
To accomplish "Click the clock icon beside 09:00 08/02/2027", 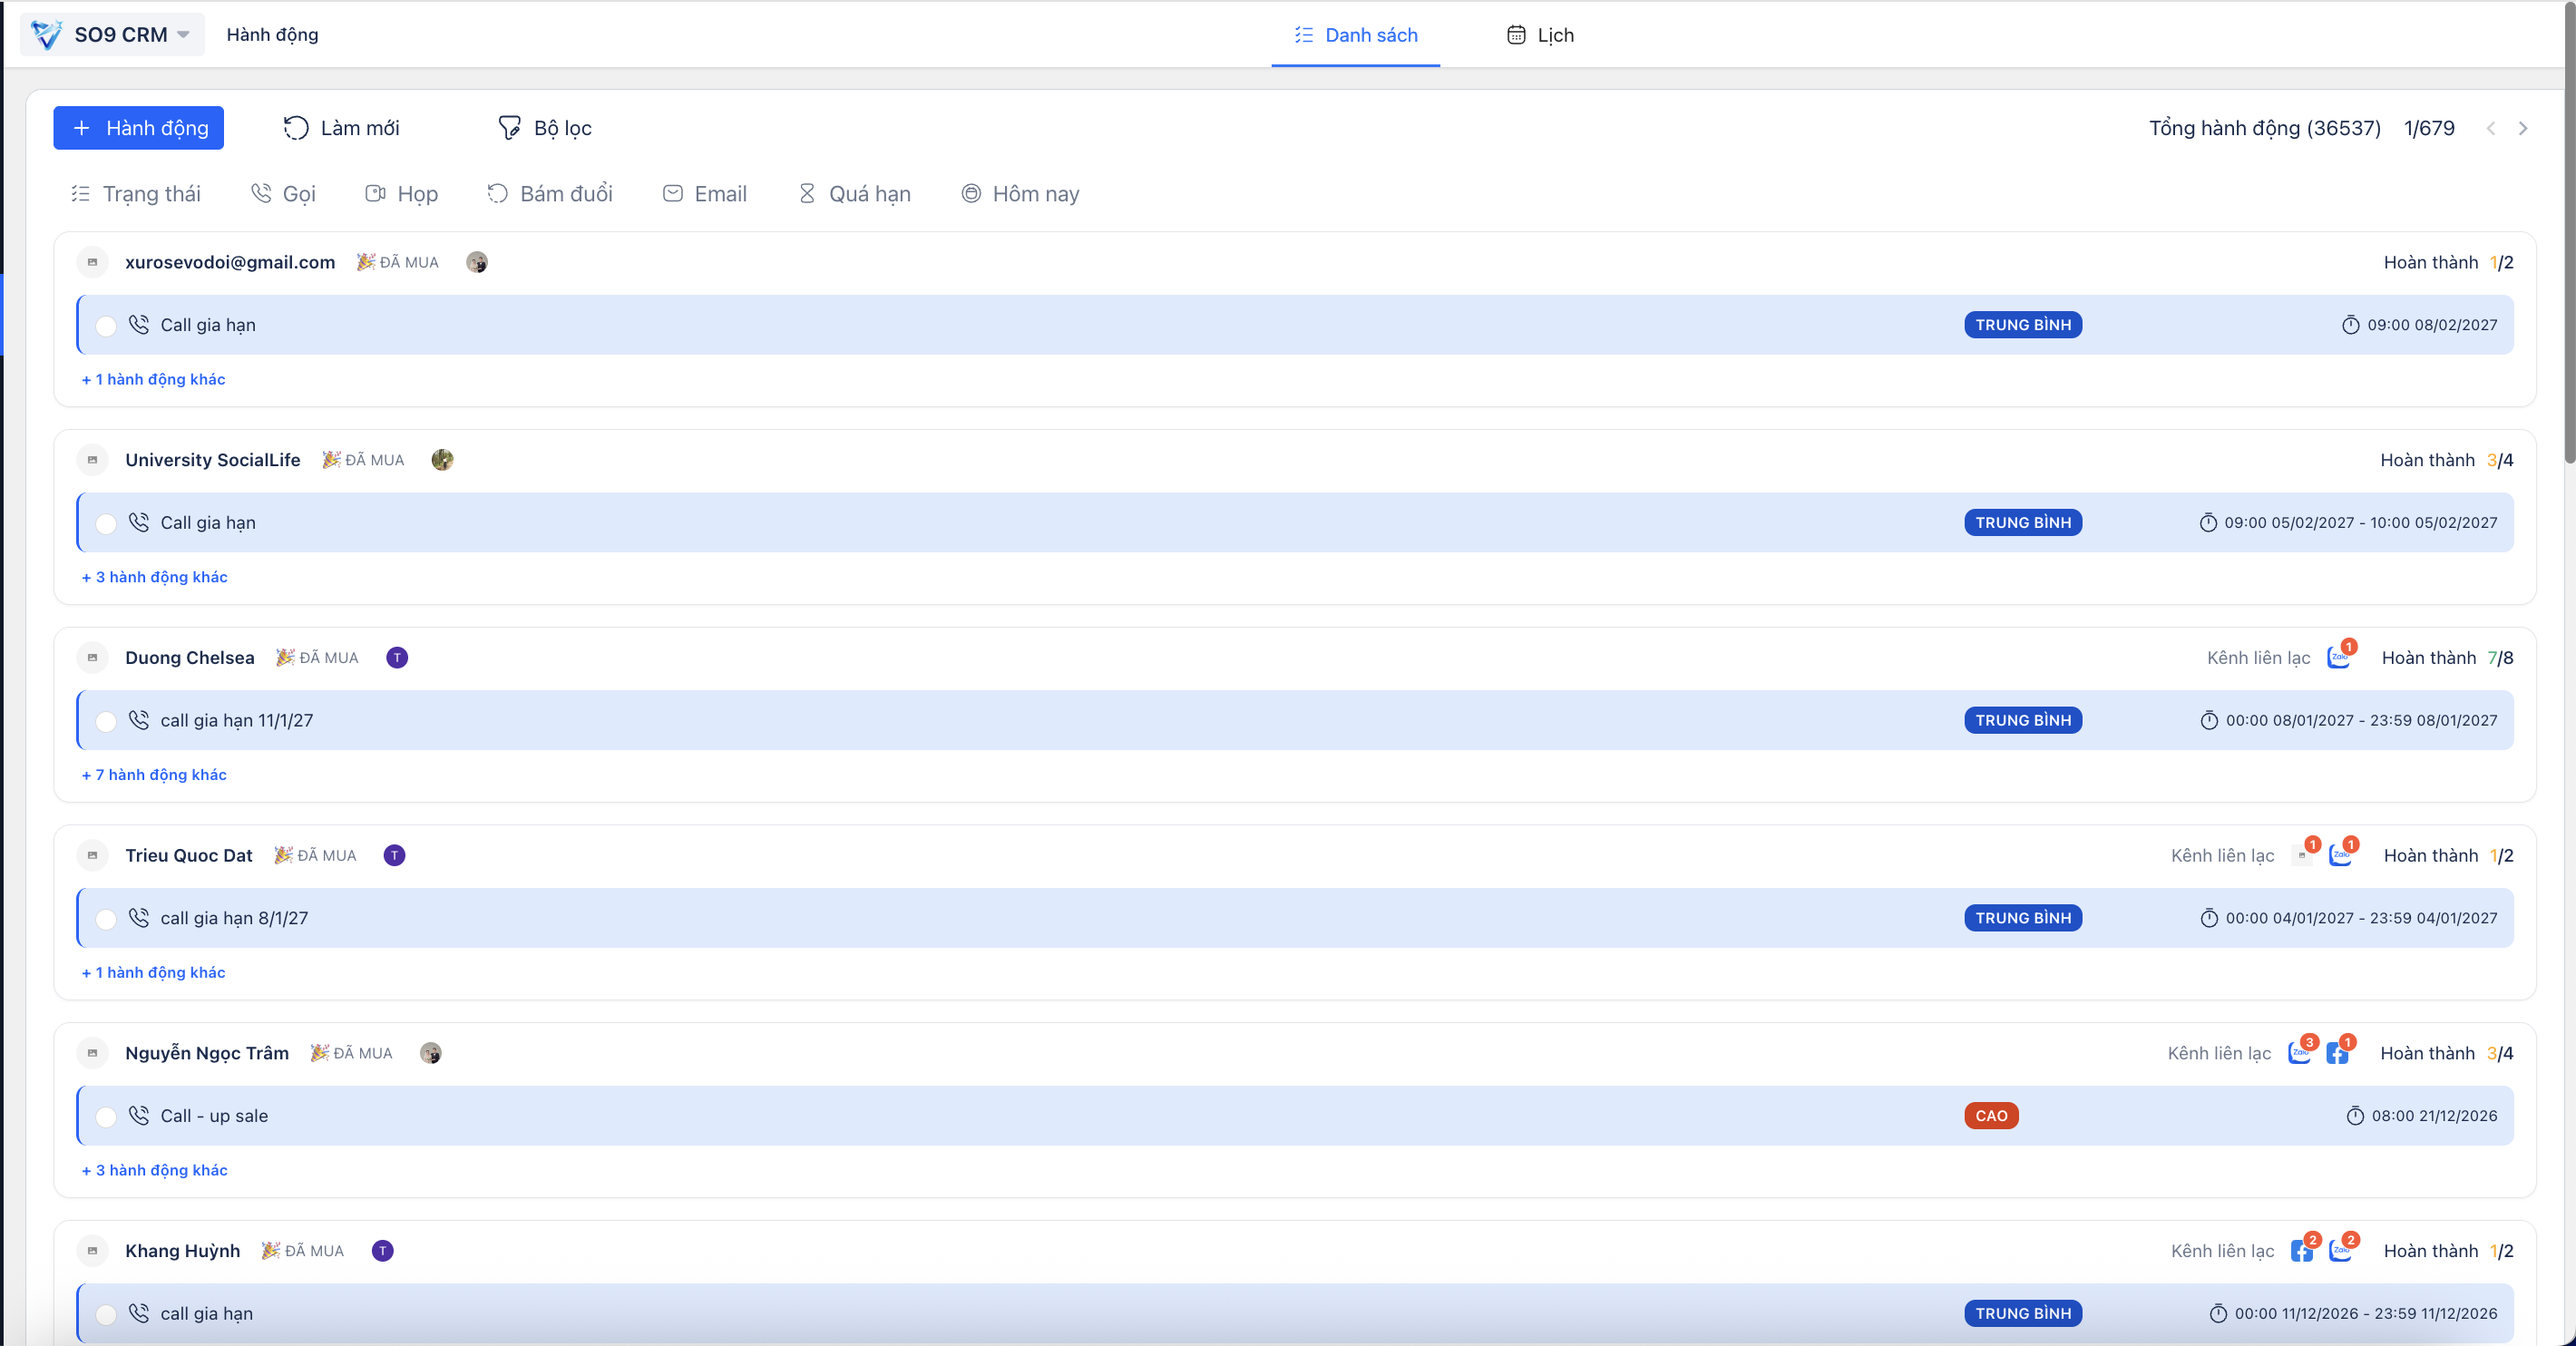I will 2350,325.
